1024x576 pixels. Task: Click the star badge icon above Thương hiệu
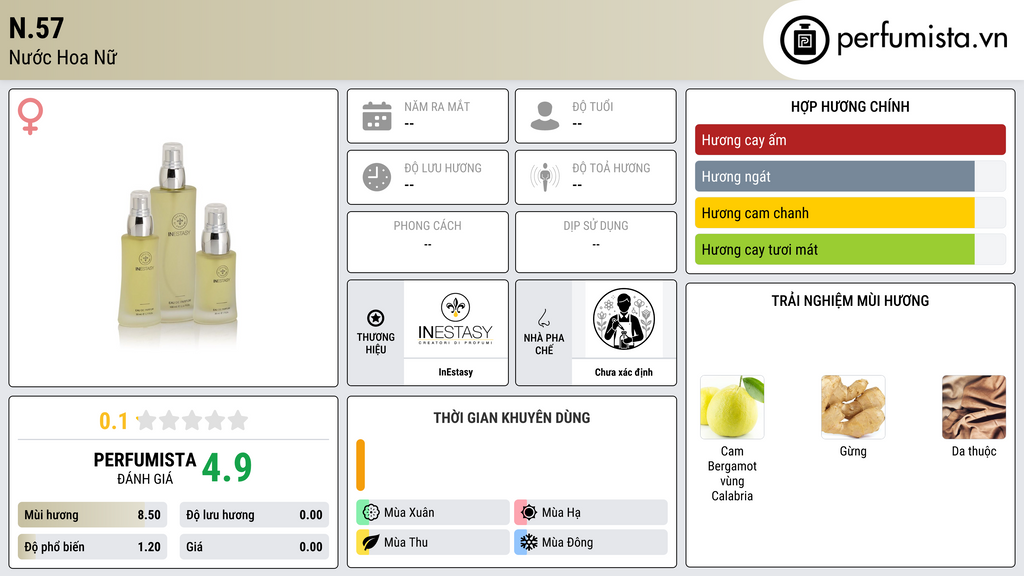click(376, 318)
